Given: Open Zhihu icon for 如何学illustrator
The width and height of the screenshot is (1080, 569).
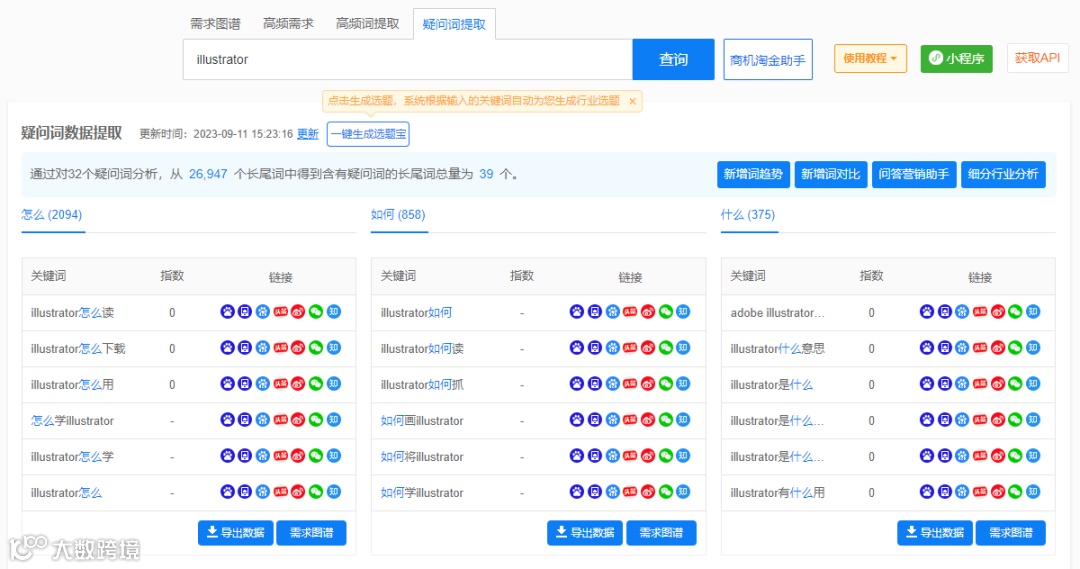Looking at the screenshot, I should pos(683,492).
